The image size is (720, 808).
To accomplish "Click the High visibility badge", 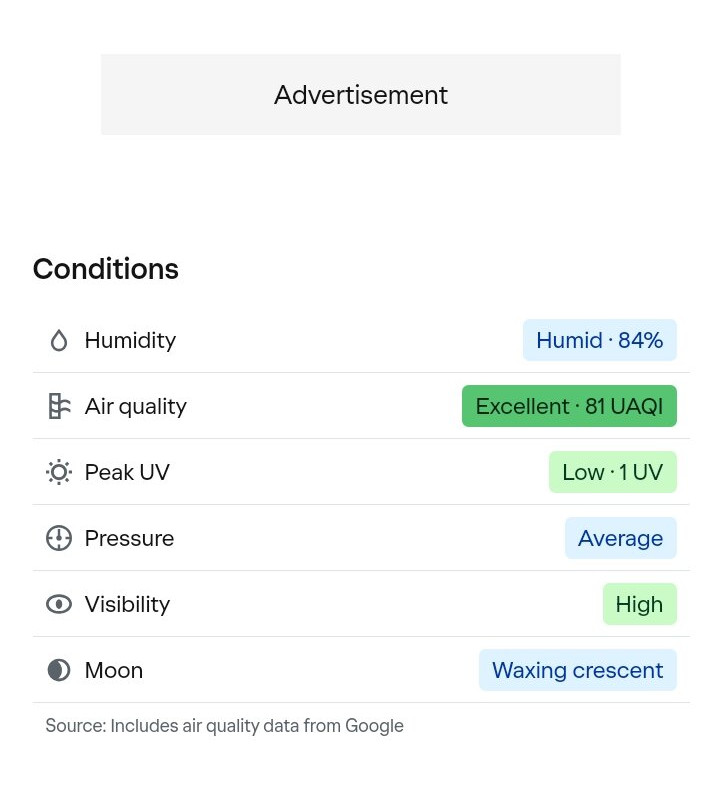I will point(639,604).
